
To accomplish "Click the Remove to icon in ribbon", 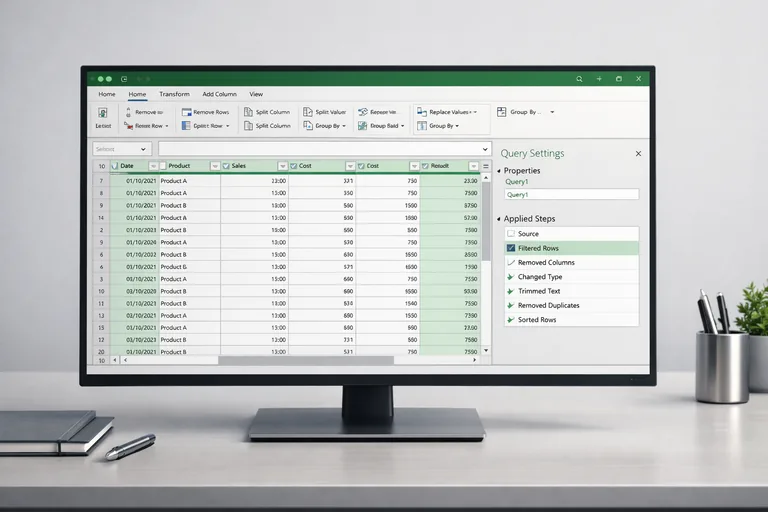I will [128, 112].
